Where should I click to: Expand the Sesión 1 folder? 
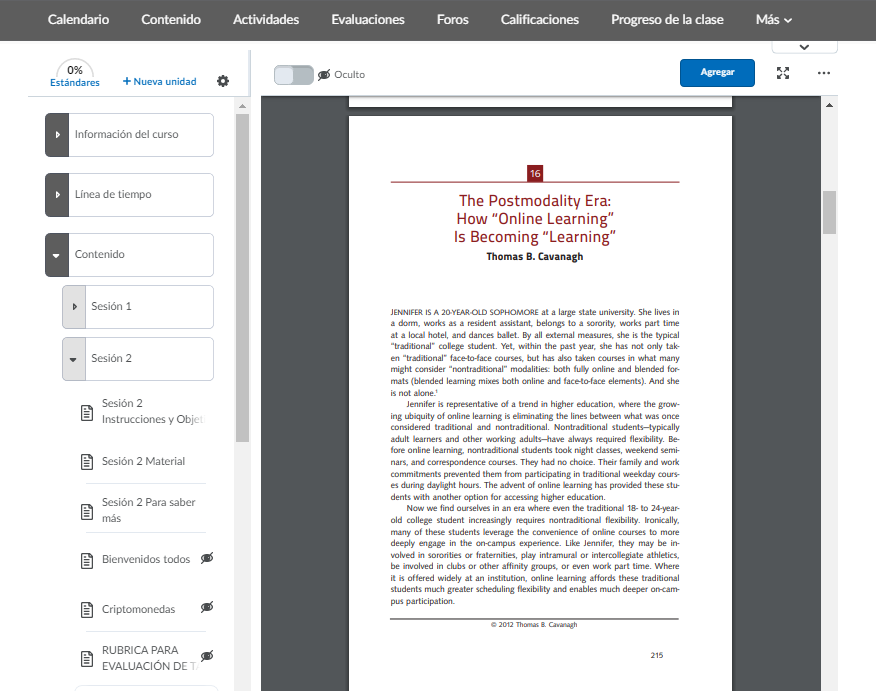point(74,307)
